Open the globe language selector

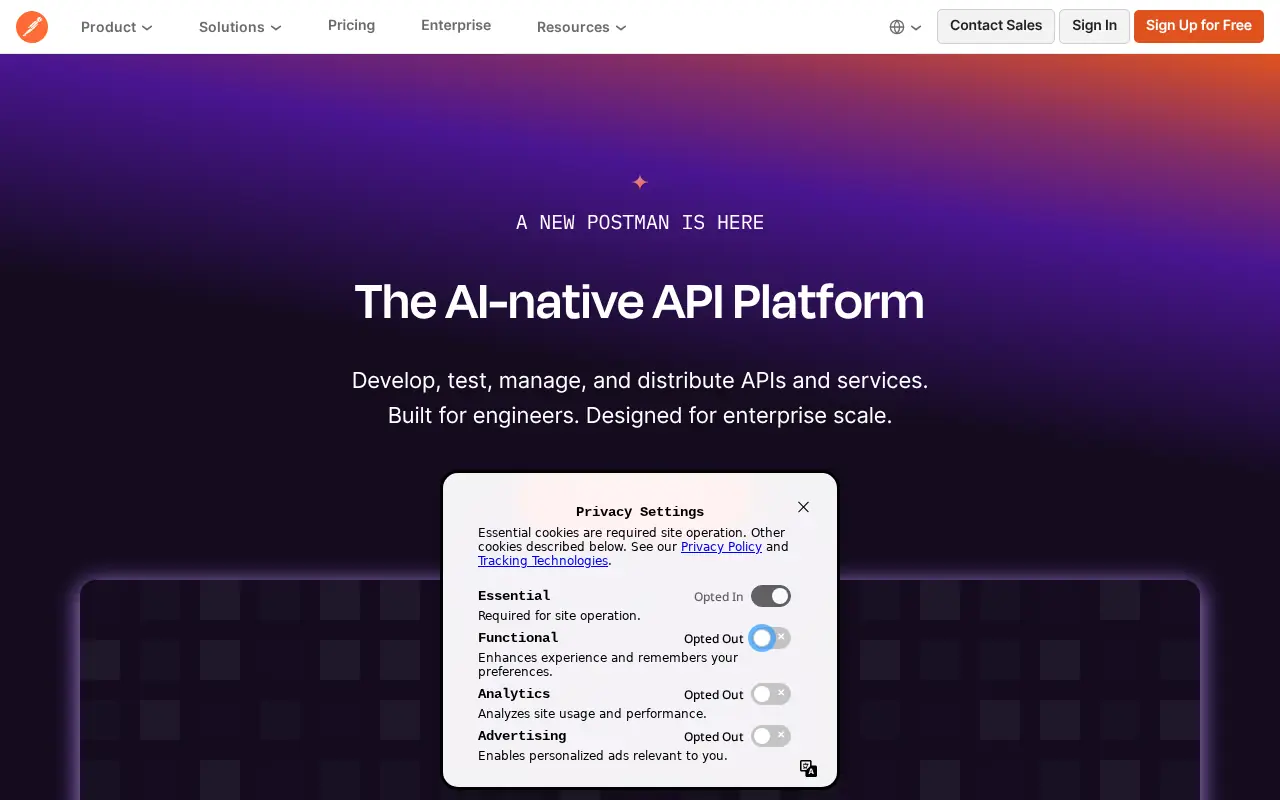coord(905,27)
